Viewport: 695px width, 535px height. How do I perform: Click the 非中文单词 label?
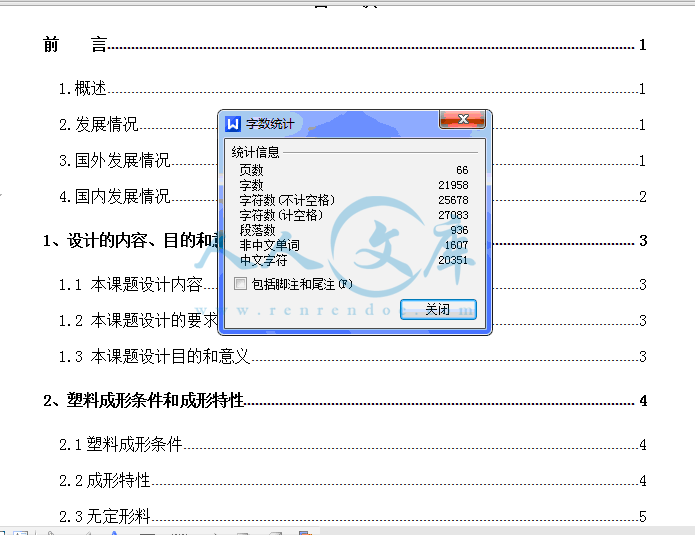[269, 245]
